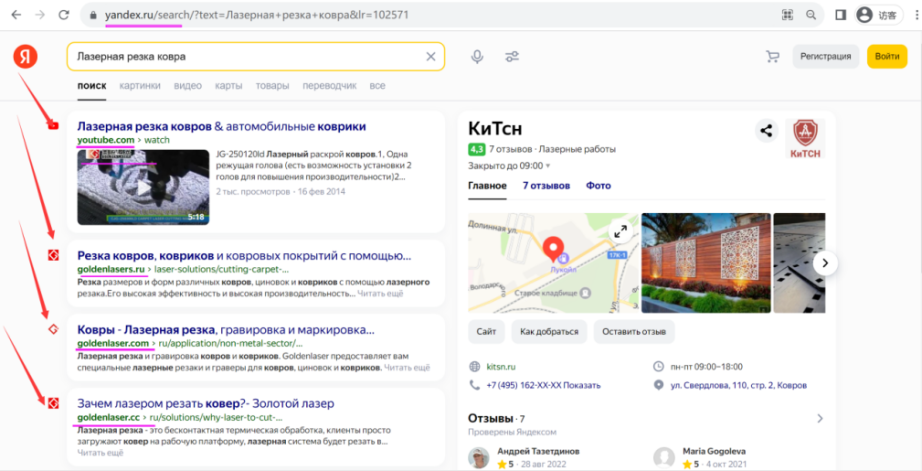Reload the page in browser
This screenshot has width=922, height=471.
click(x=63, y=15)
